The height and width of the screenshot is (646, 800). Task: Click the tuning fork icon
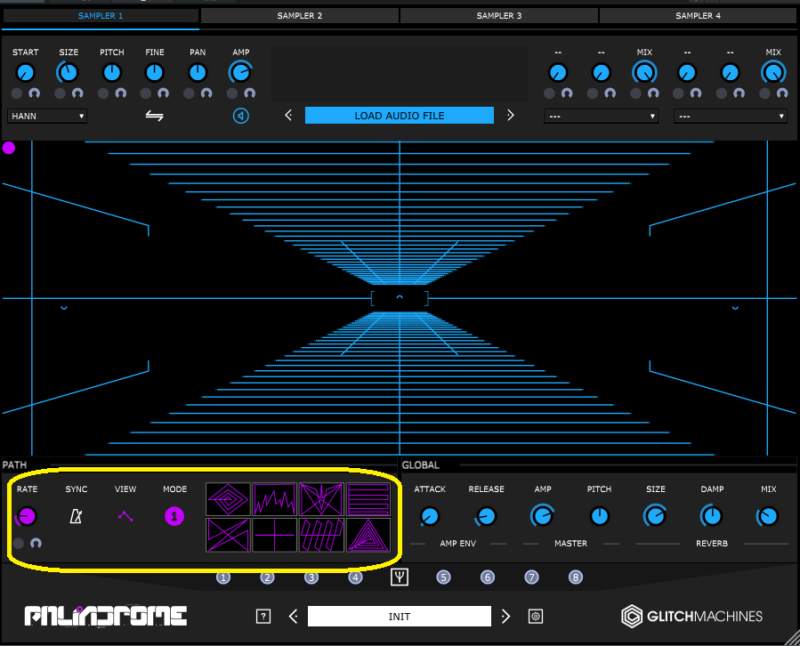pyautogui.click(x=399, y=577)
